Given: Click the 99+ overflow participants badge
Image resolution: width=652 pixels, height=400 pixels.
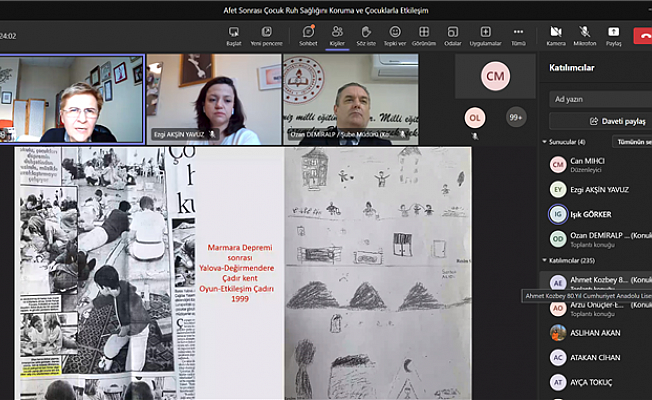Looking at the screenshot, I should [x=516, y=117].
